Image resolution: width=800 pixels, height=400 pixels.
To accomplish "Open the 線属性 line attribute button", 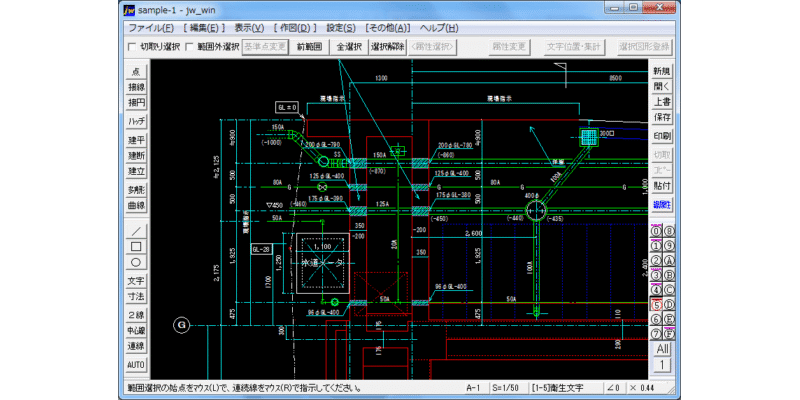I will click(662, 205).
